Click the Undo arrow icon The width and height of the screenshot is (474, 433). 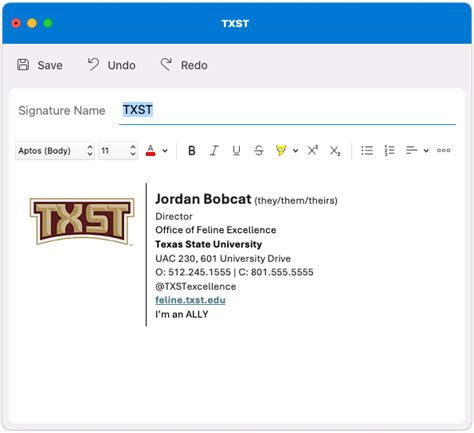pos(93,64)
